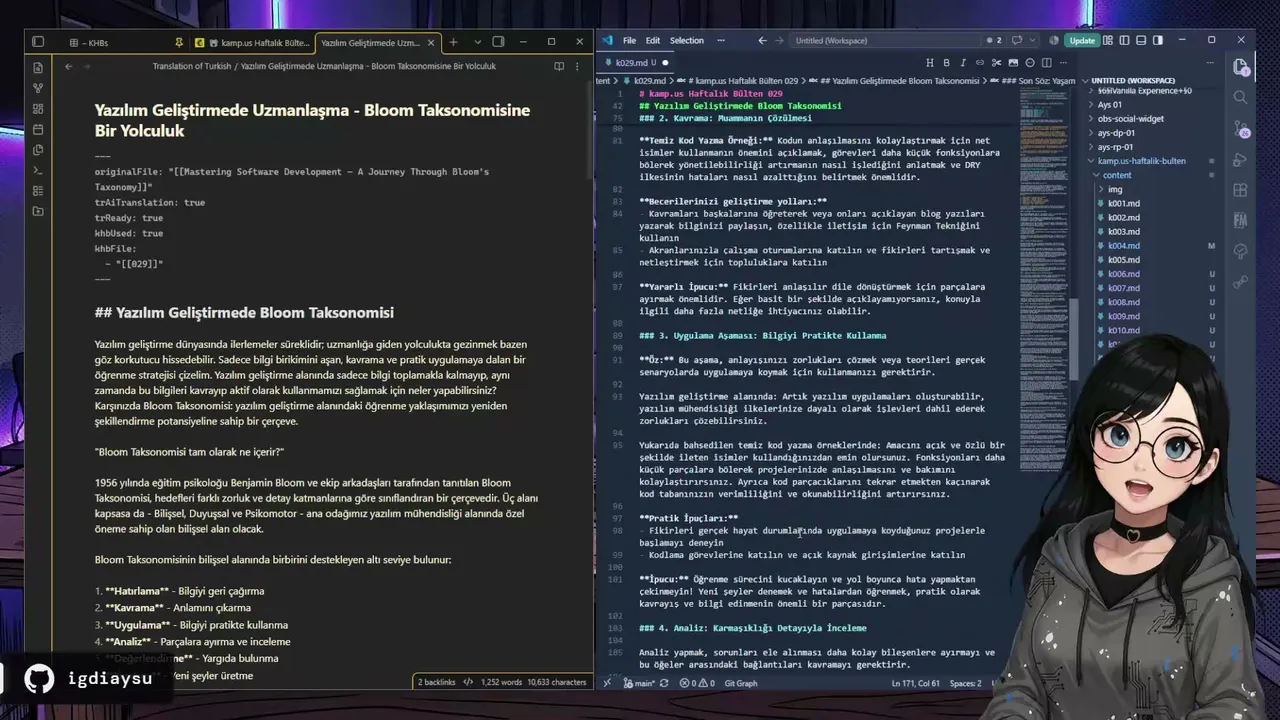Screen dimensions: 1280x720
Task: Click the Untitled (Workspace) command search box
Action: (x=885, y=40)
